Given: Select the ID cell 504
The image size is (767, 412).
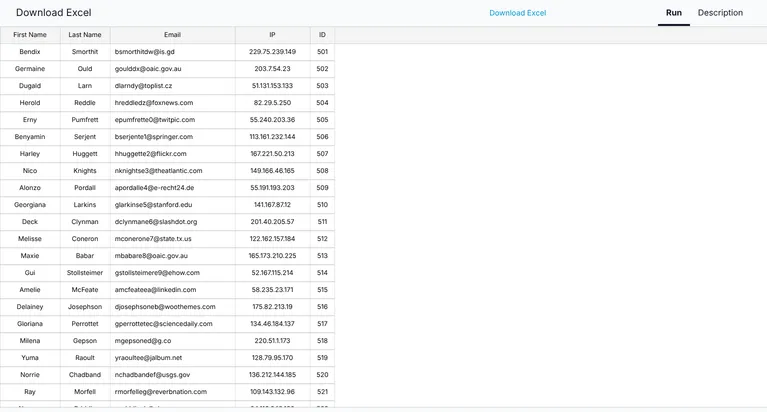Looking at the screenshot, I should (322, 103).
